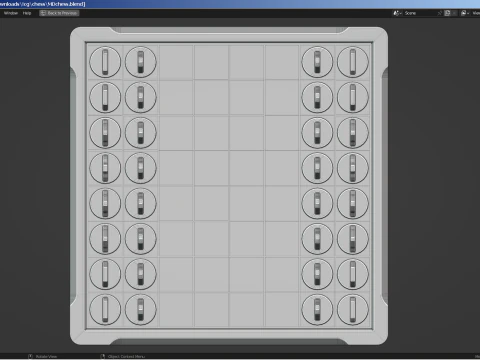Click the Scene name field
This screenshot has height=360, width=480.
click(x=419, y=13)
